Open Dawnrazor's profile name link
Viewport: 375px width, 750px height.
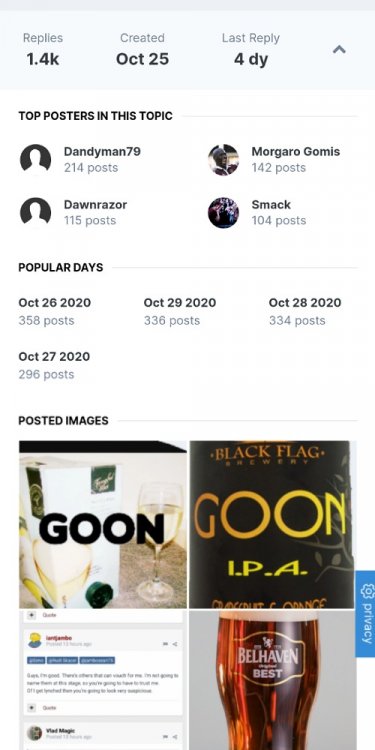(x=95, y=205)
